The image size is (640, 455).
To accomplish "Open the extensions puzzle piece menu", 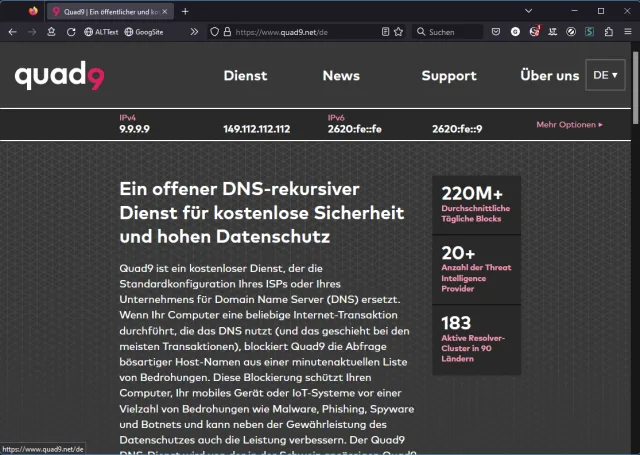I will point(609,32).
